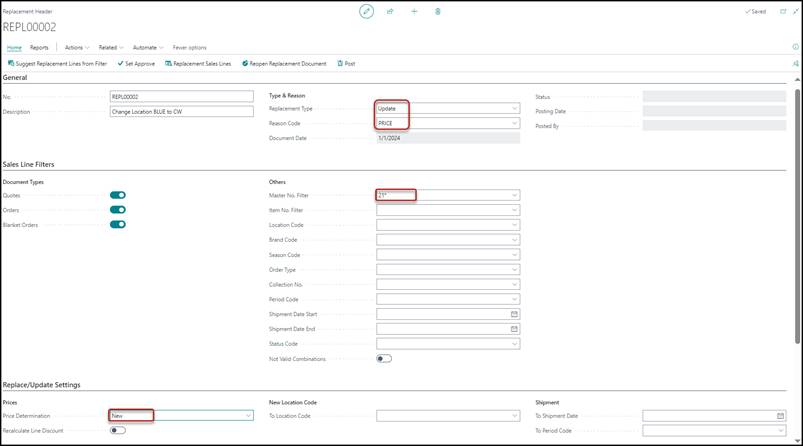Enable Not Valid Combinations toggle
Image resolution: width=803 pixels, height=446 pixels.
[x=384, y=358]
